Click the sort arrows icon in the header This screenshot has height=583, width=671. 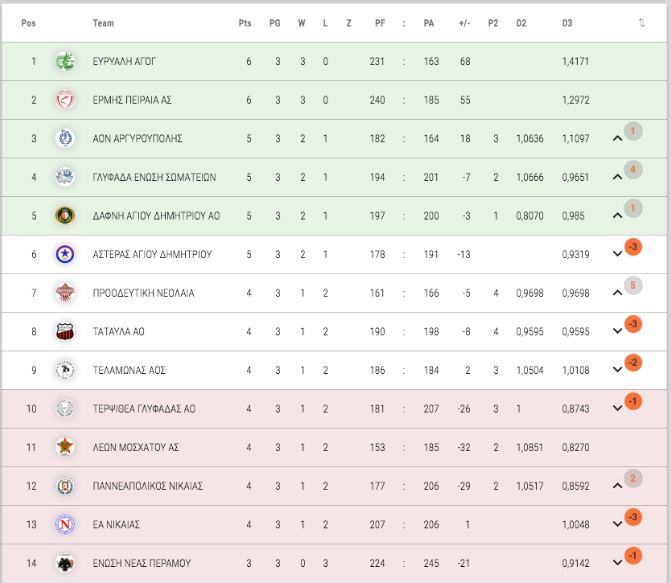pyautogui.click(x=641, y=23)
